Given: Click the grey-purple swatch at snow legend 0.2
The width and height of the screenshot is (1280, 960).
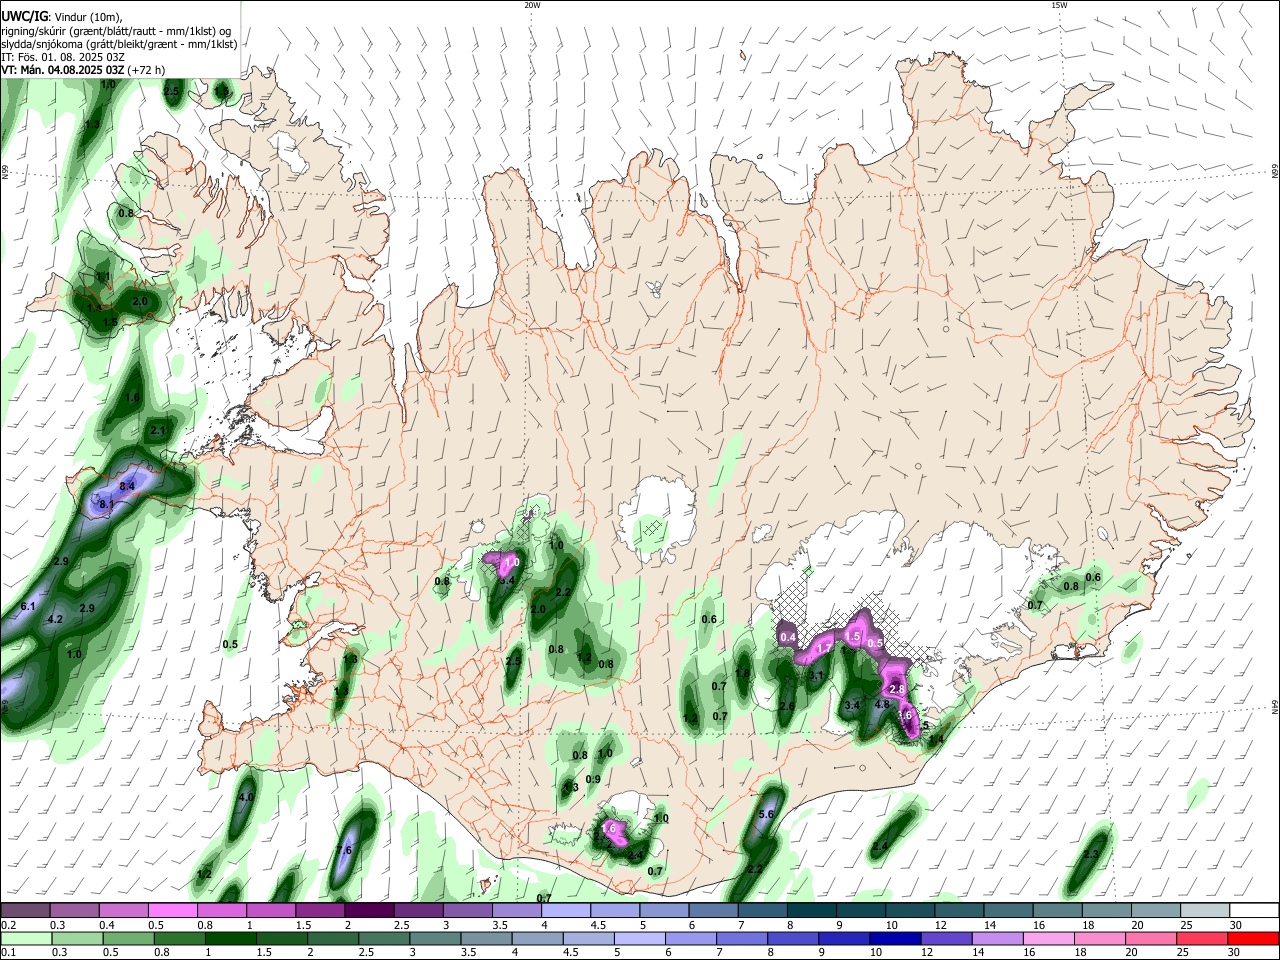Looking at the screenshot, I should [25, 911].
